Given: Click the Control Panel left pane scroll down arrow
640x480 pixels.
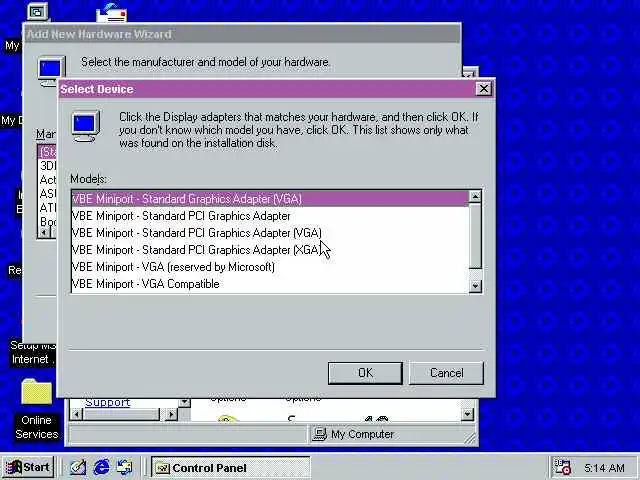Looking at the screenshot, I should [x=184, y=402].
